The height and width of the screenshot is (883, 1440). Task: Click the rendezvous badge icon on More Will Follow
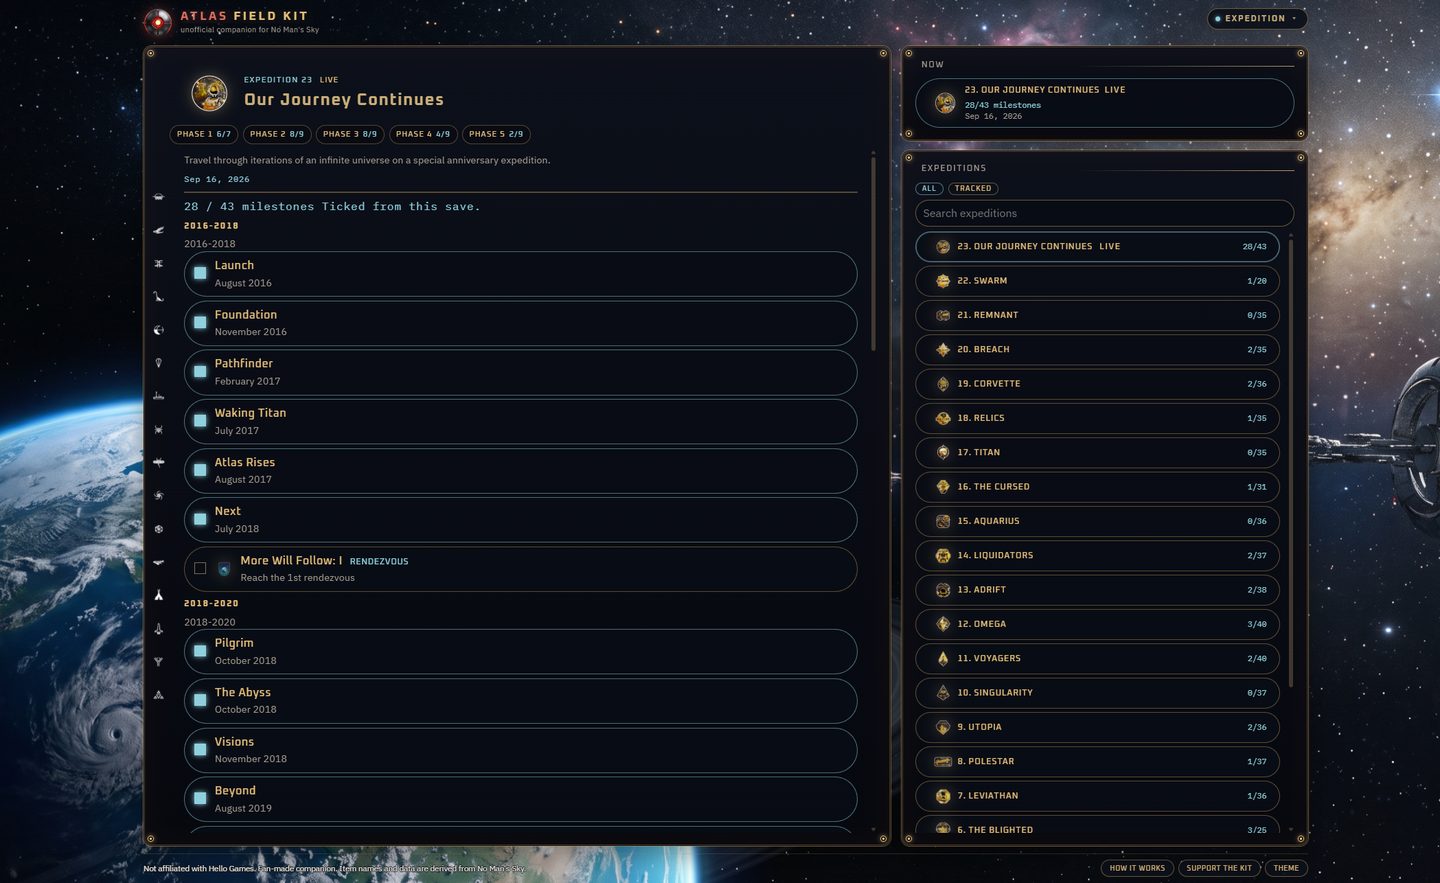(x=224, y=569)
